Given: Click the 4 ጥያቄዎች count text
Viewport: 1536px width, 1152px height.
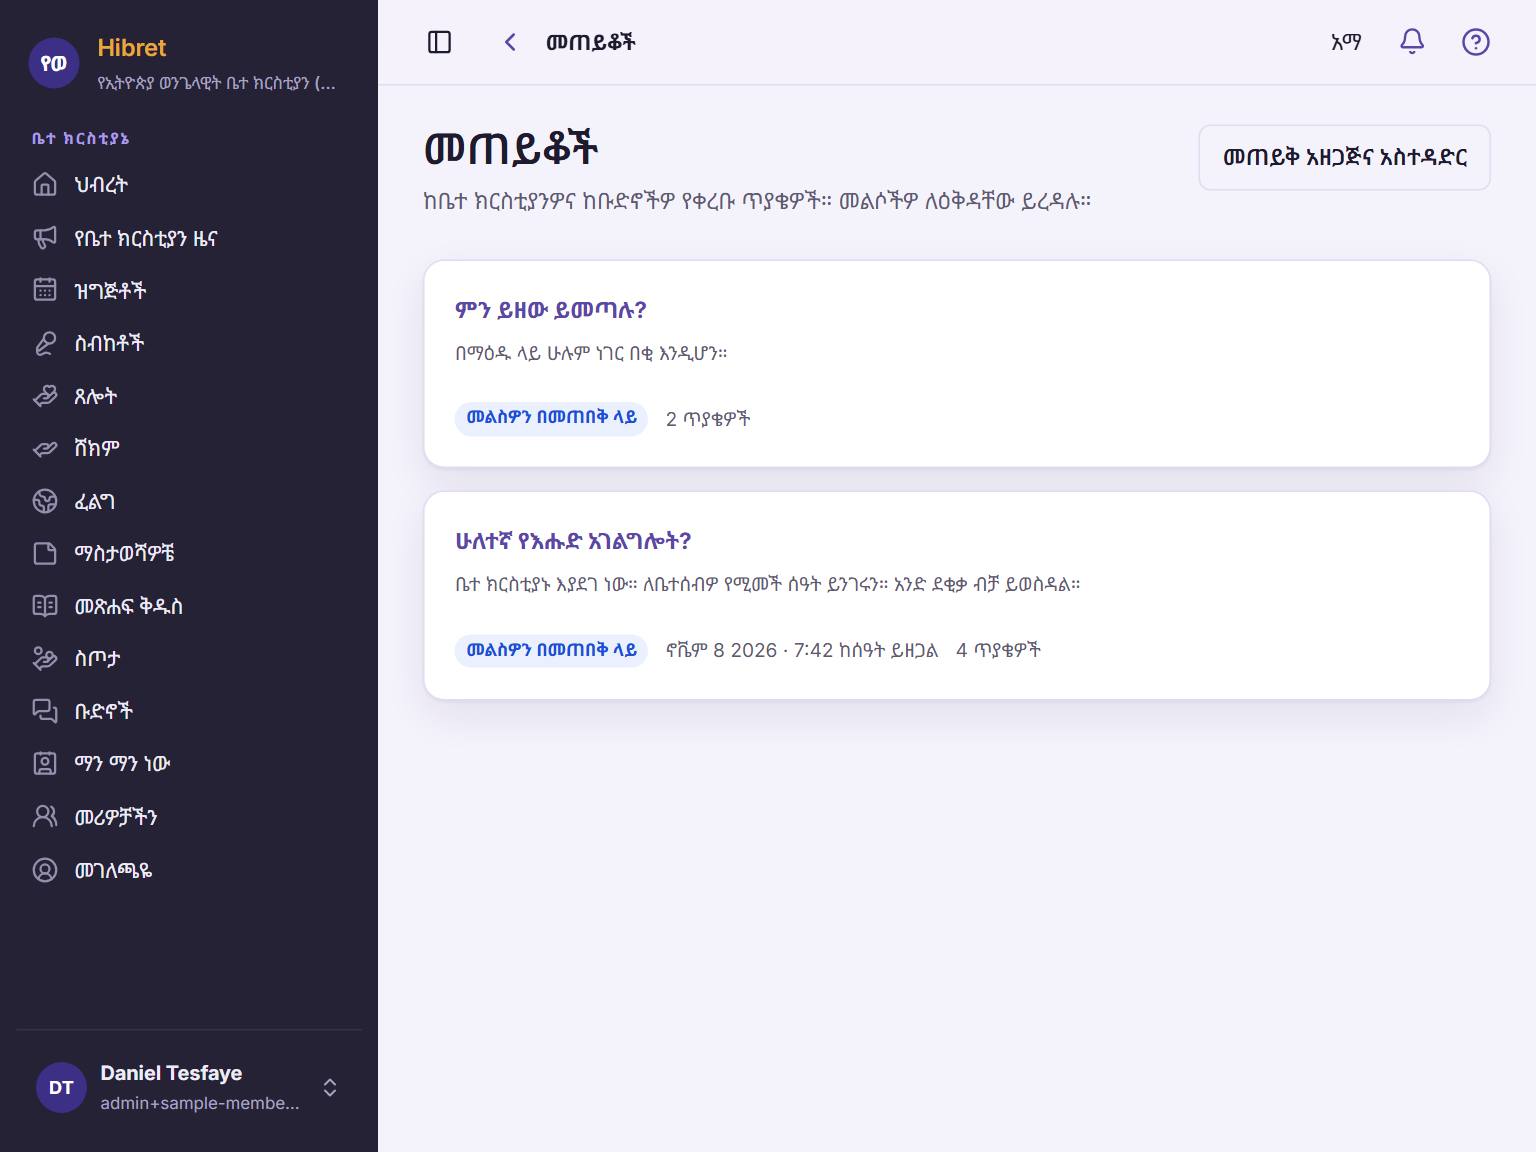Looking at the screenshot, I should click(x=998, y=650).
